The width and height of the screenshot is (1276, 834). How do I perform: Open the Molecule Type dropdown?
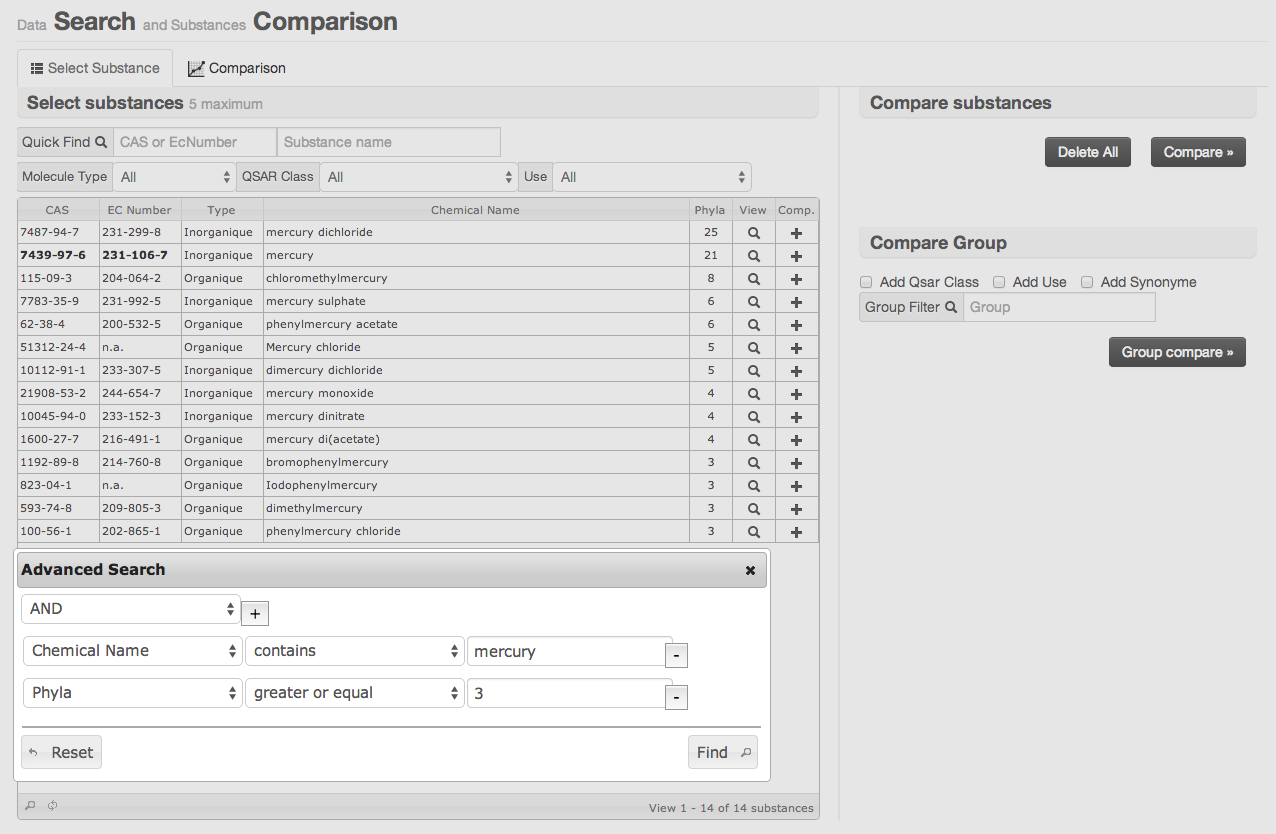pos(175,177)
